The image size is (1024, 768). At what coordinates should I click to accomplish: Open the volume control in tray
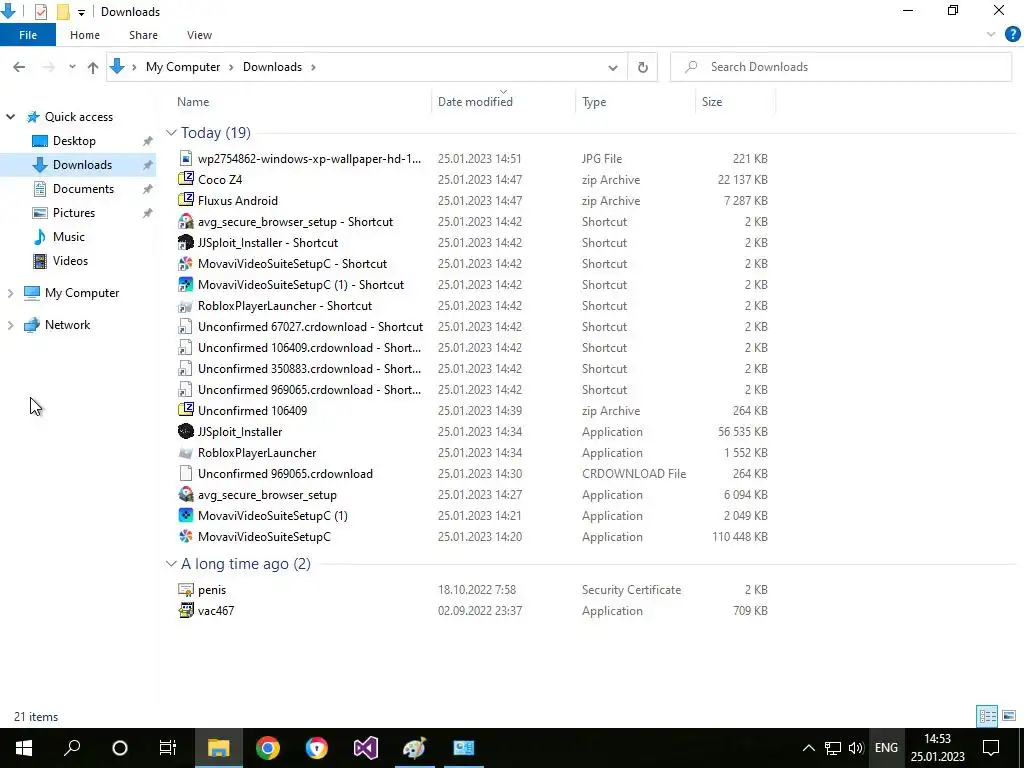[856, 748]
